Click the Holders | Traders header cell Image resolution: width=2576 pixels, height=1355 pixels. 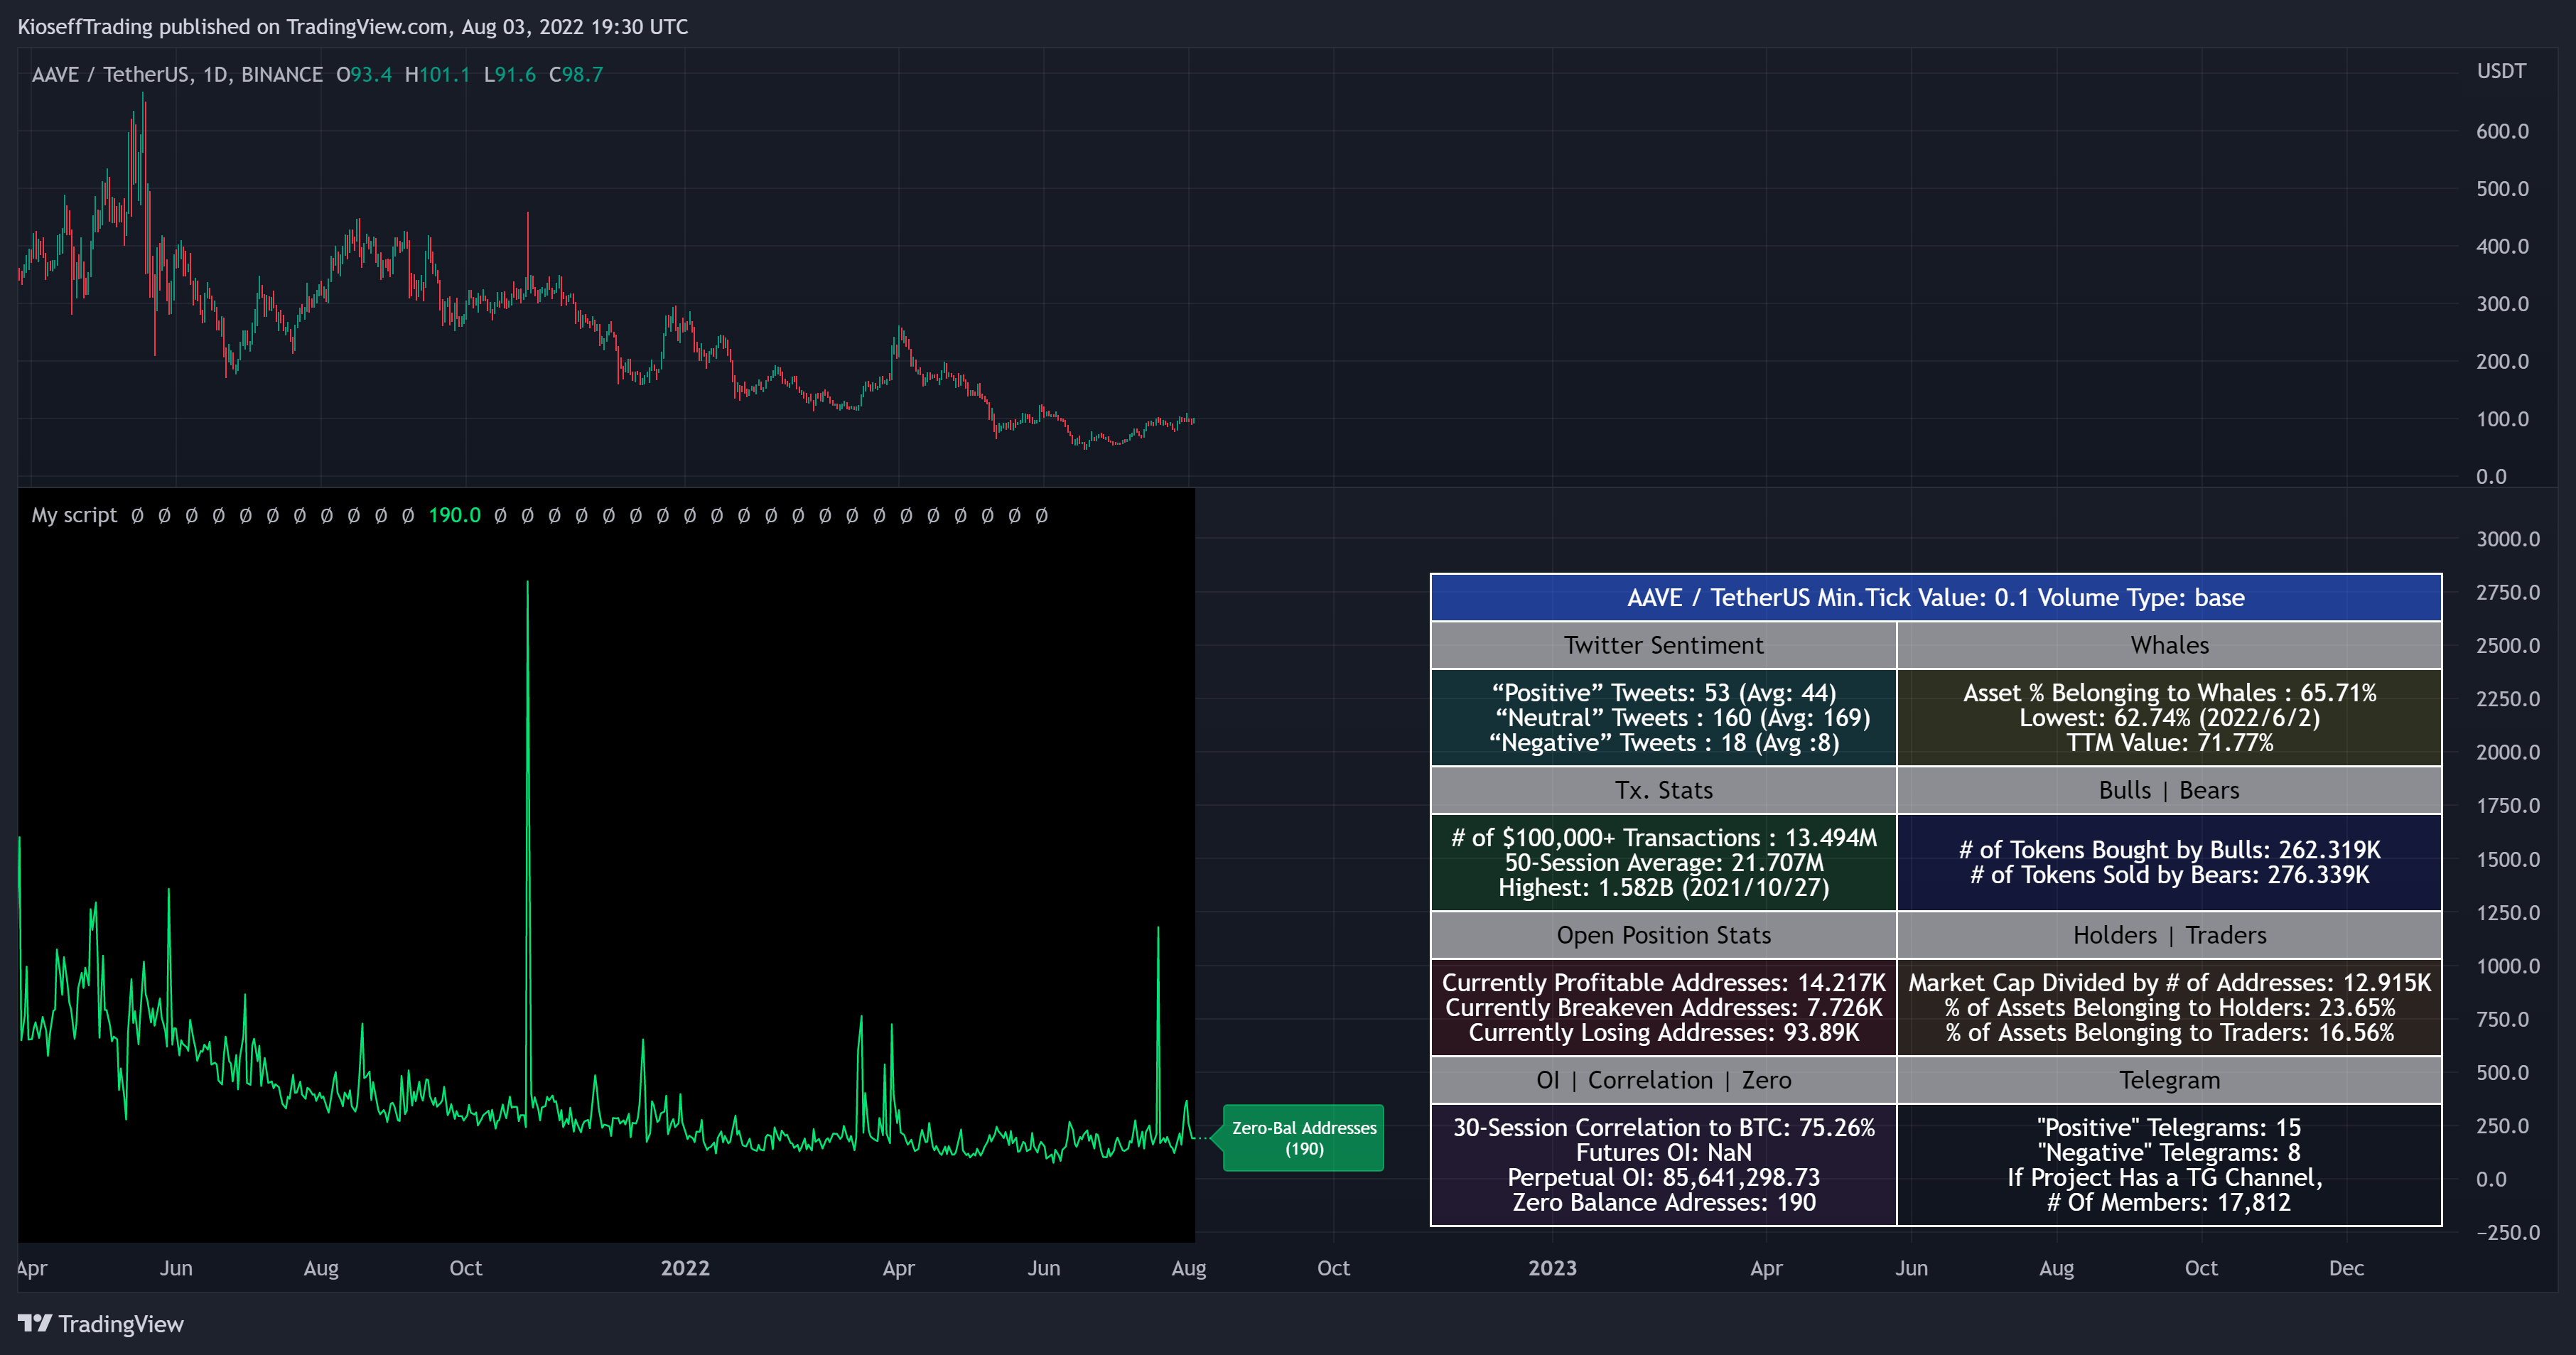2170,935
